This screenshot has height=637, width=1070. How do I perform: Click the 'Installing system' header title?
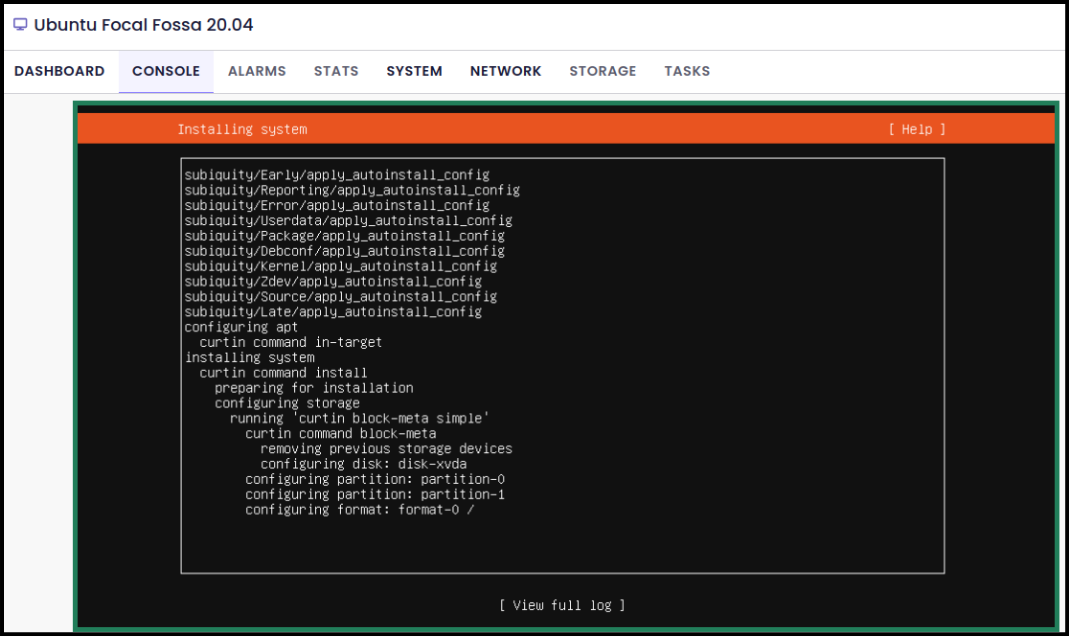coord(242,129)
